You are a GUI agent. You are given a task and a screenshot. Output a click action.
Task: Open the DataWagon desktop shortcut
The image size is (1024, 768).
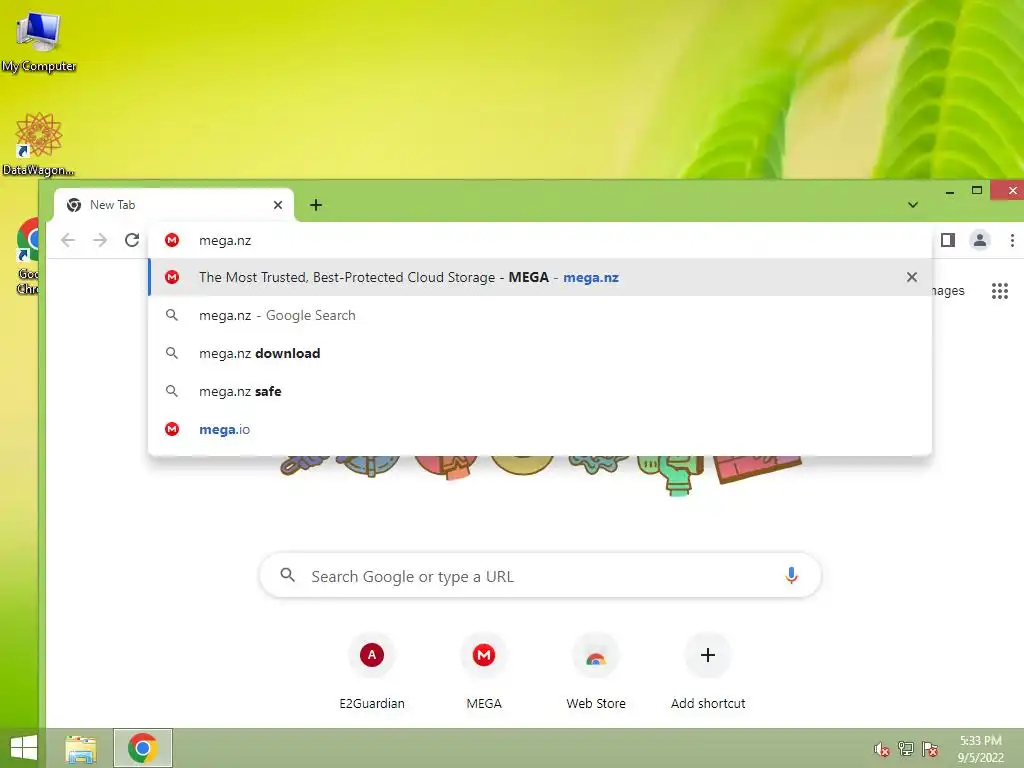click(38, 144)
